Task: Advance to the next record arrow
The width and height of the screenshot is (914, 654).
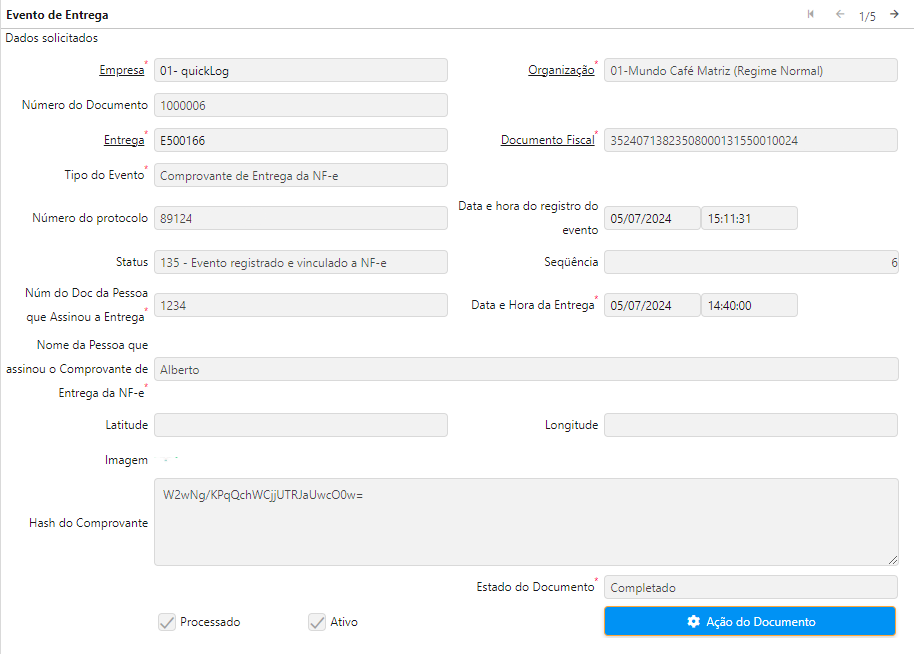Action: tap(894, 14)
